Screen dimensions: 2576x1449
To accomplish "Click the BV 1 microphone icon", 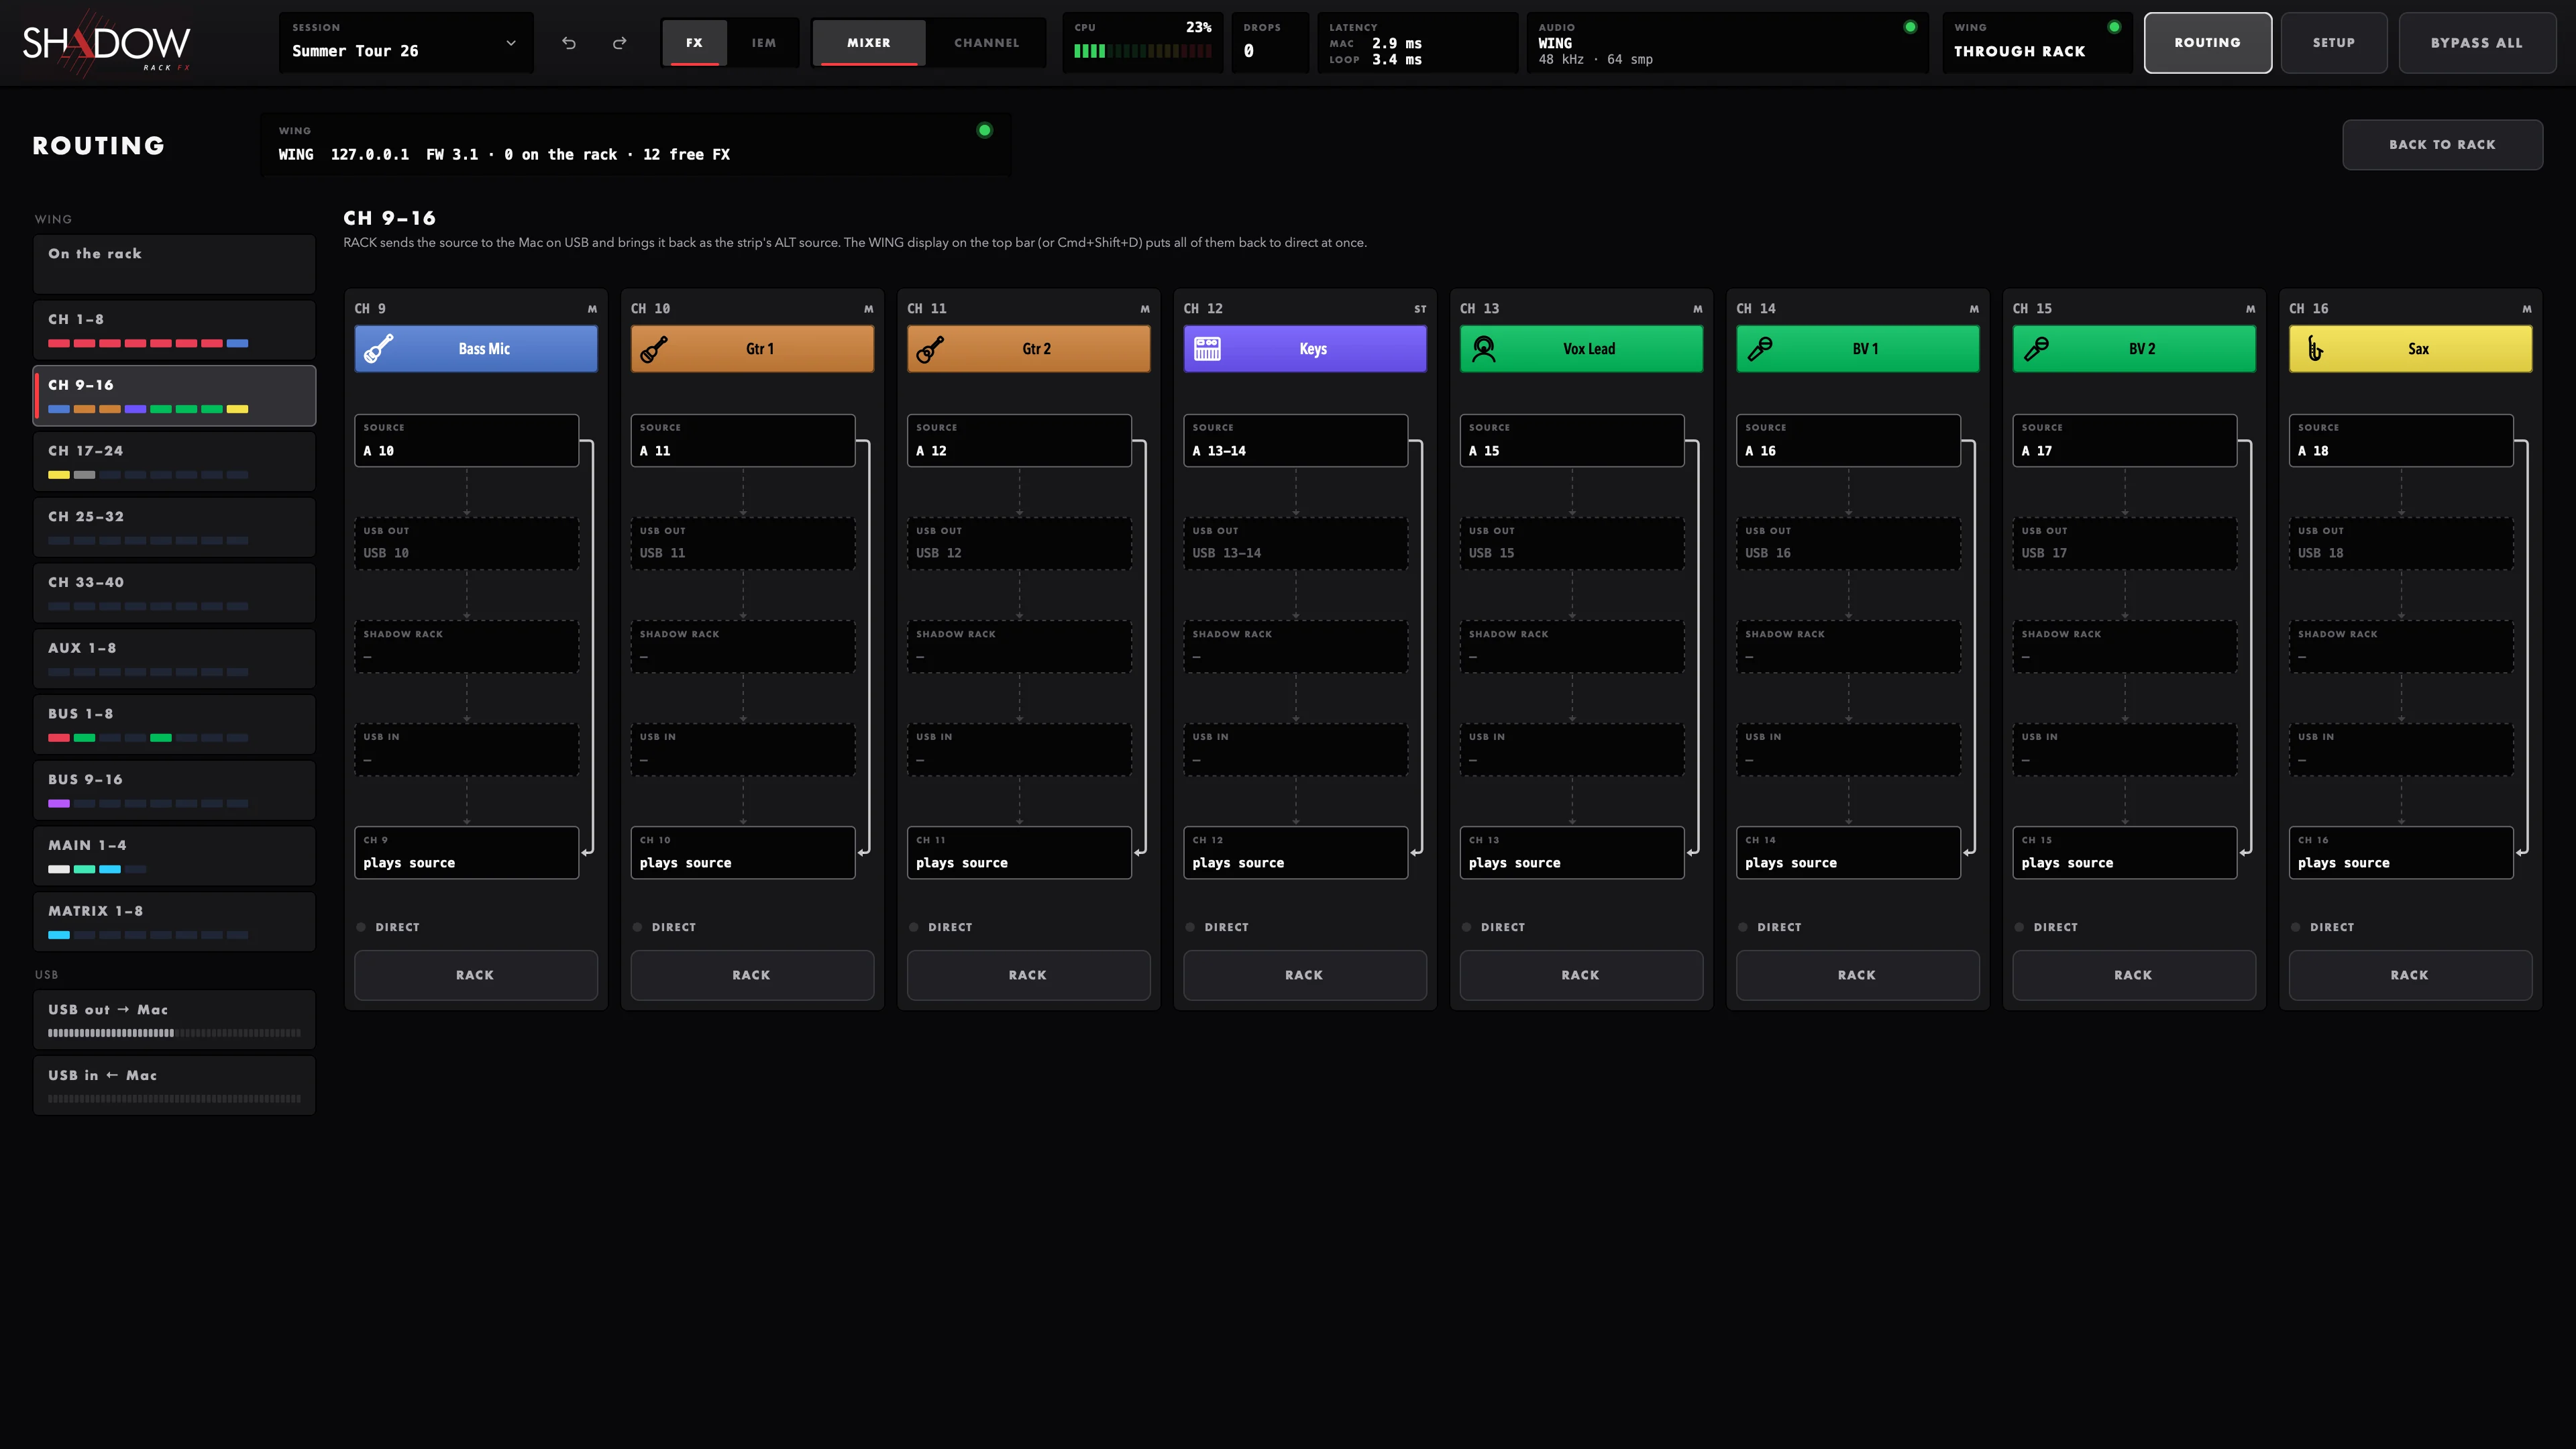I will [x=1760, y=349].
